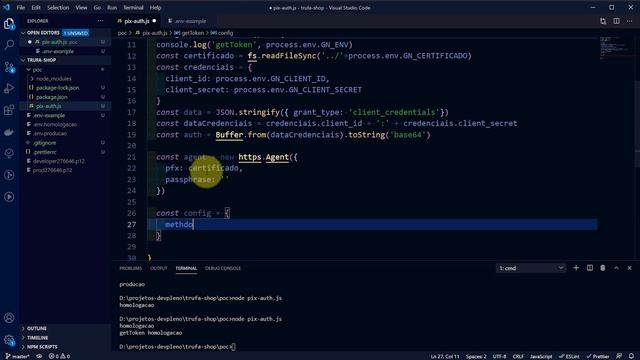Open the Accounts icon in activity bar
The height and width of the screenshot is (360, 640).
(9, 318)
